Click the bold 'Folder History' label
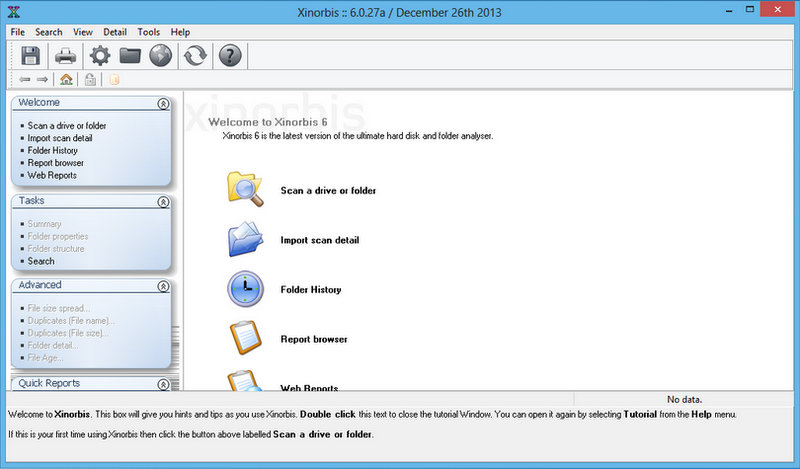The width and height of the screenshot is (800, 469). 311,289
